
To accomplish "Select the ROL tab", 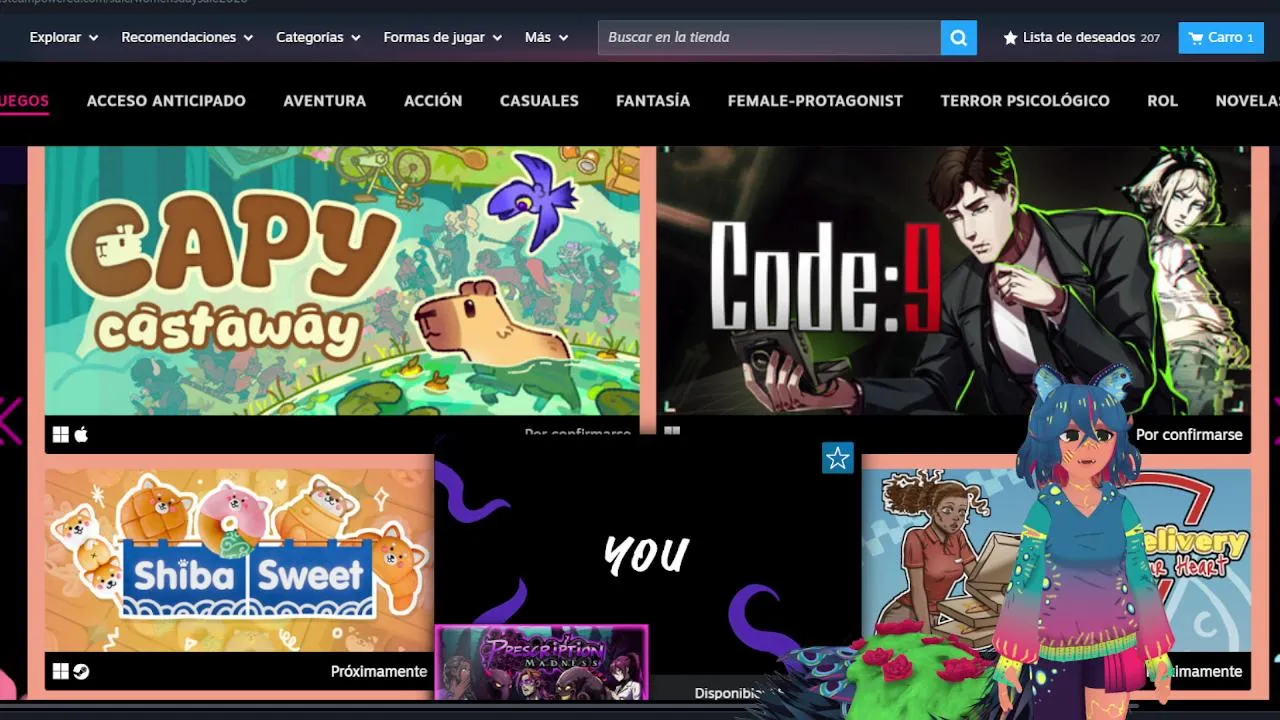I will [1163, 101].
